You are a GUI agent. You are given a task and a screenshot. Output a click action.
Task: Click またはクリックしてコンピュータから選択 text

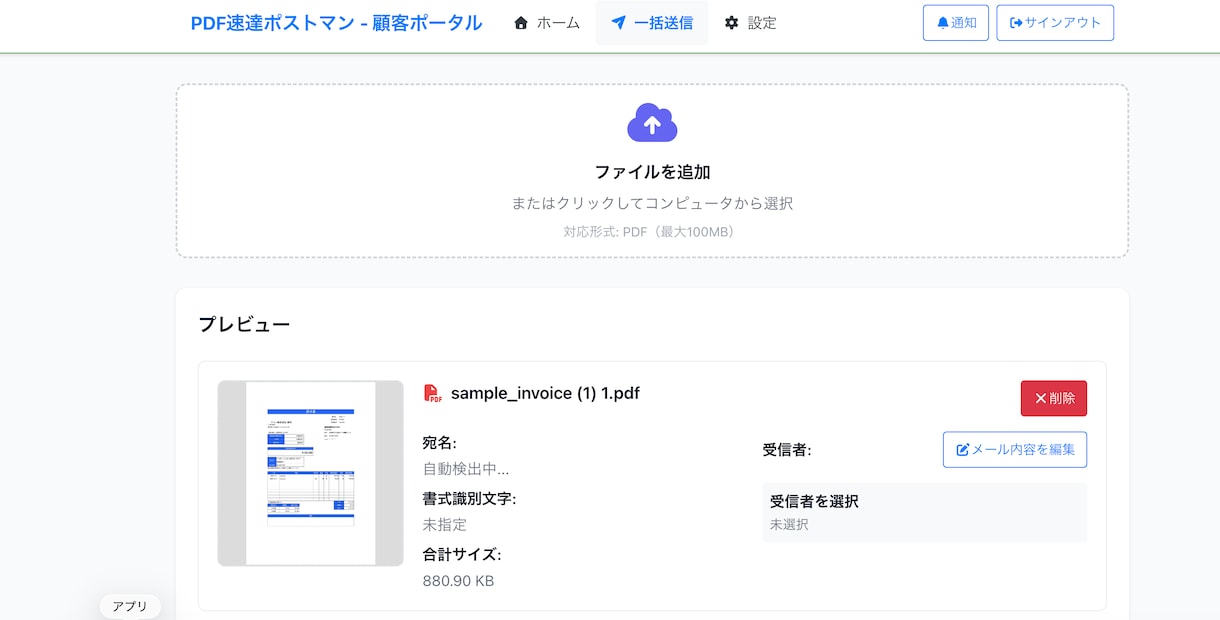(652, 203)
